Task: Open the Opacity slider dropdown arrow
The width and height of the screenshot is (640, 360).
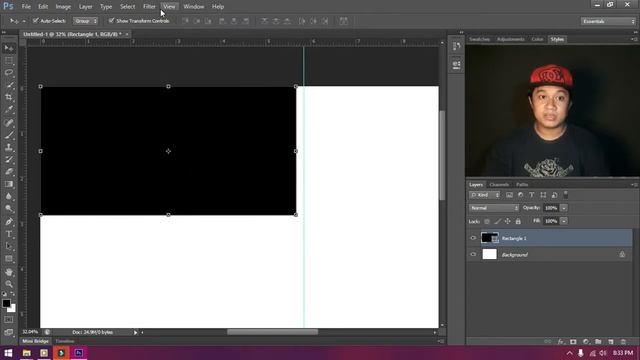Action: pos(564,208)
